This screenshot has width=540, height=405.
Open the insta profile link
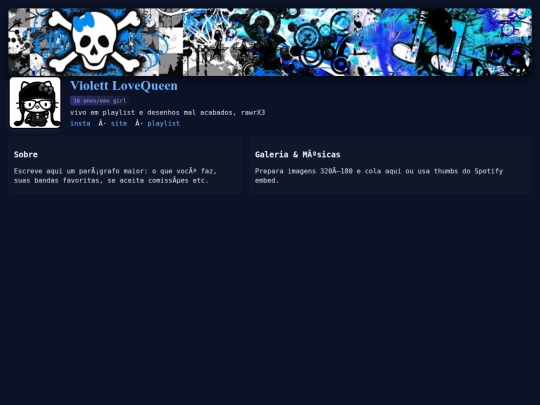[x=80, y=123]
